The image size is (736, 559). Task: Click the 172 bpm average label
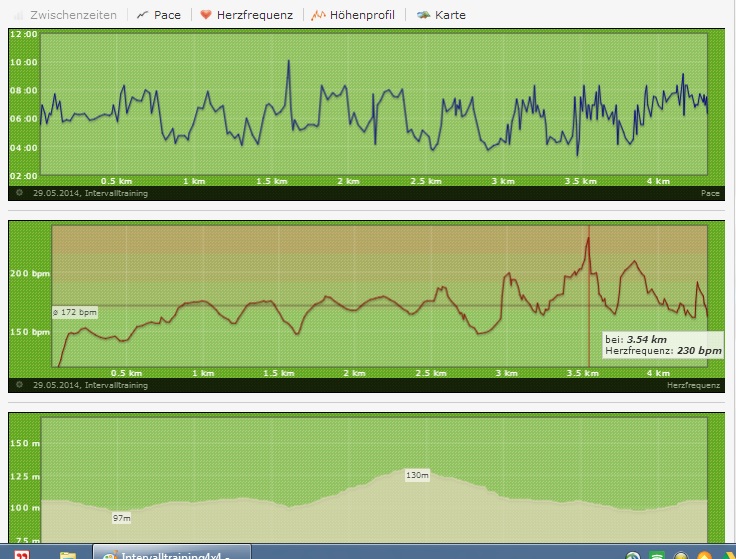(x=75, y=313)
